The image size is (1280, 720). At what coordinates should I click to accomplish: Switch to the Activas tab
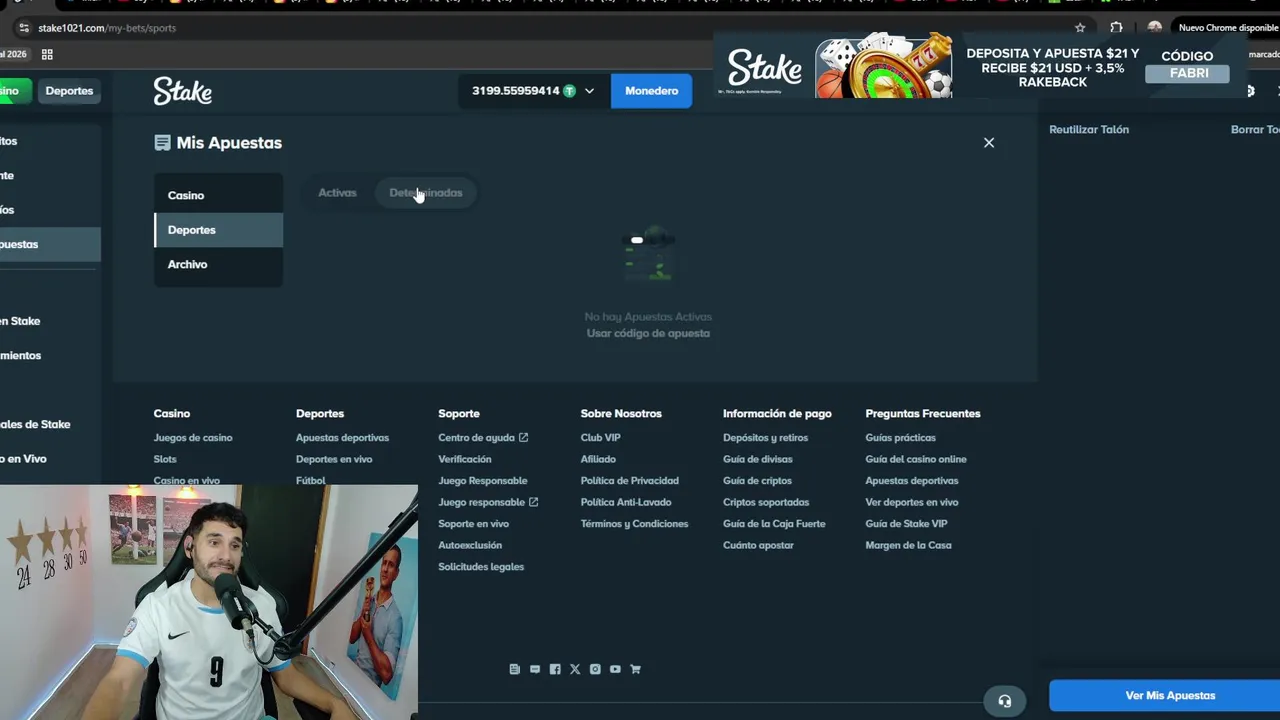337,193
